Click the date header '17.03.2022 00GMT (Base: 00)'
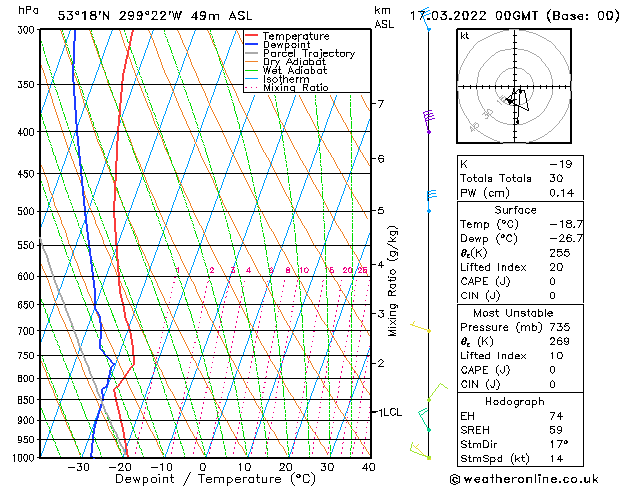Image resolution: width=629 pixels, height=486 pixels. click(x=514, y=16)
